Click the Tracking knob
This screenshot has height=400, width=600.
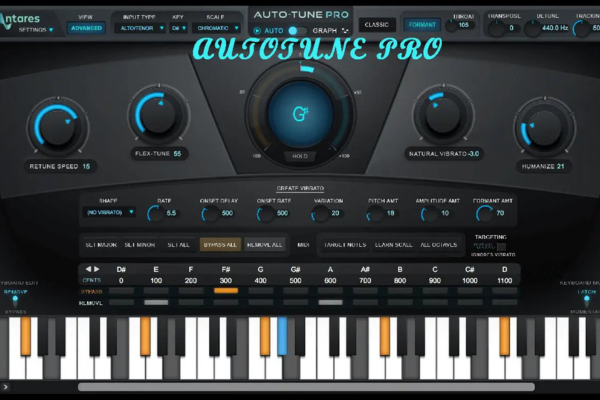point(581,28)
